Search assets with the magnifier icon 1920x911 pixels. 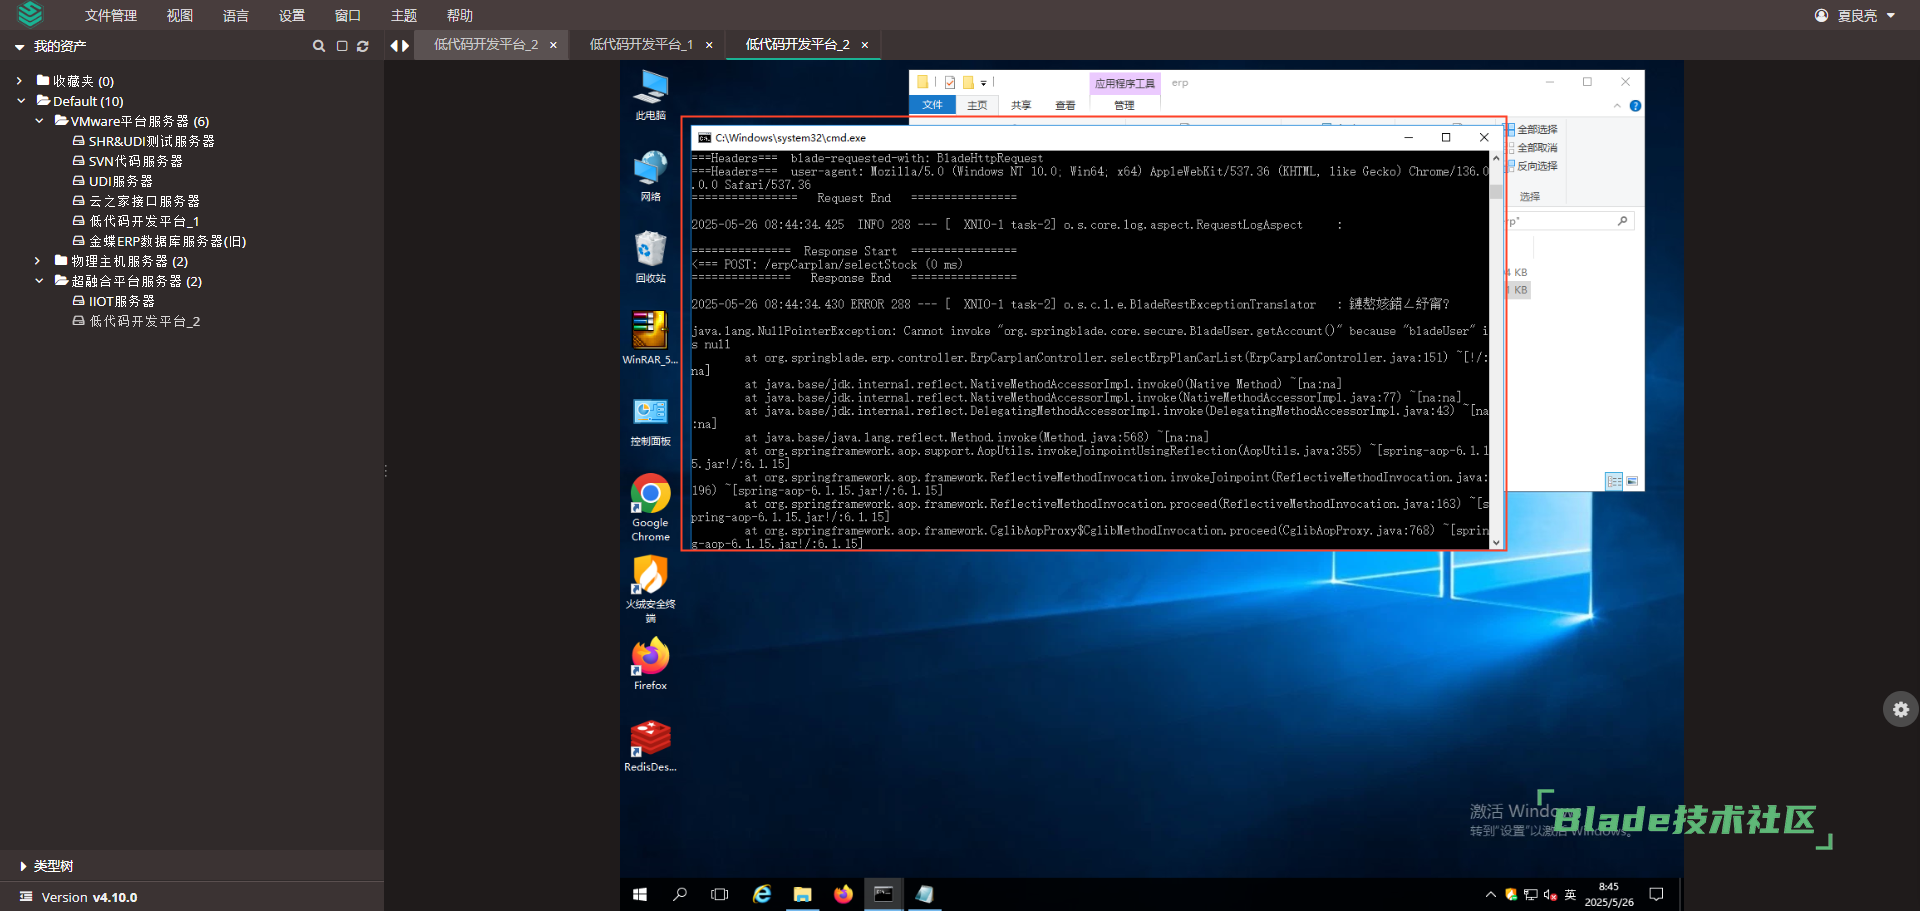(x=319, y=46)
